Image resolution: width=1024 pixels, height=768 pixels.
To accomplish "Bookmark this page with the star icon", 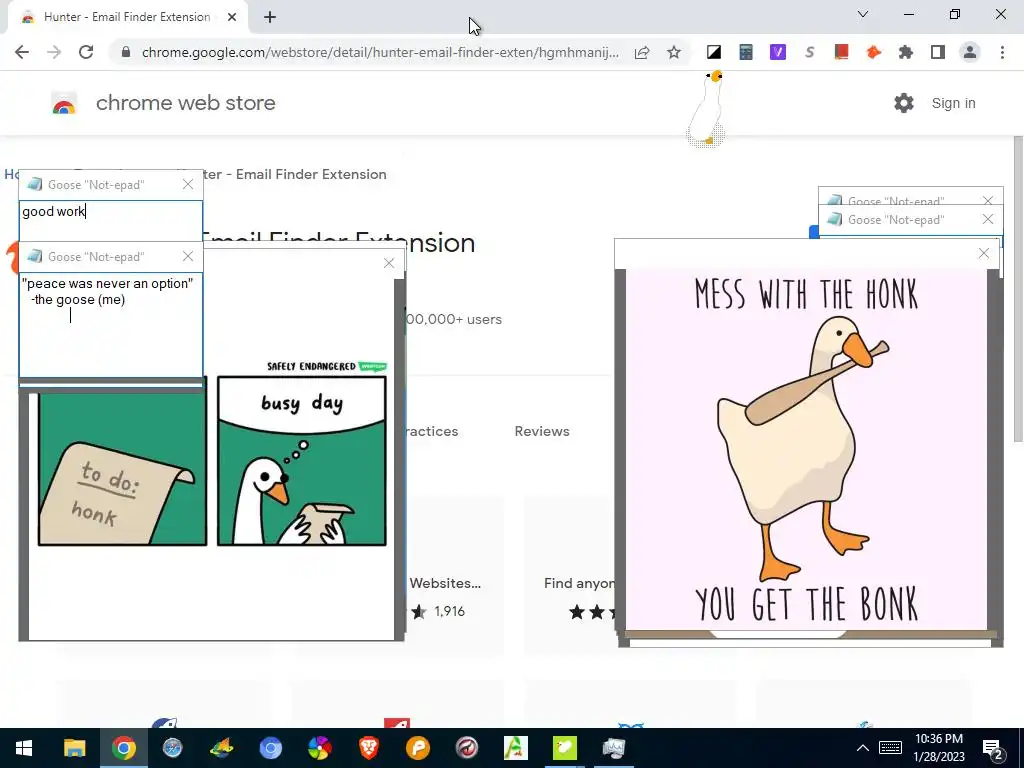I will point(674,52).
